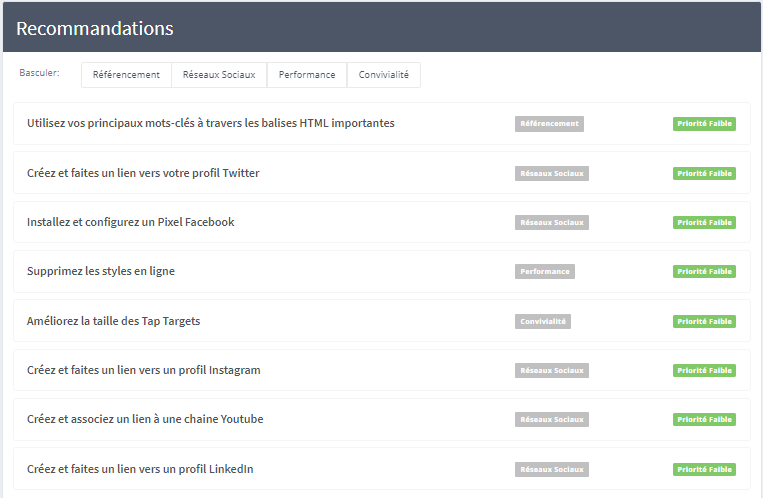This screenshot has width=763, height=498.
Task: Click the Youtube channel recommendation
Action: (x=145, y=419)
